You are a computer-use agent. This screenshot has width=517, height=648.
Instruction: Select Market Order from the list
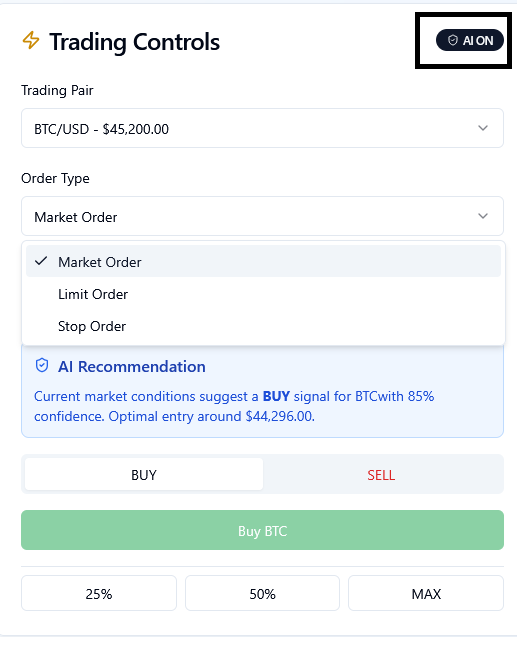point(263,261)
